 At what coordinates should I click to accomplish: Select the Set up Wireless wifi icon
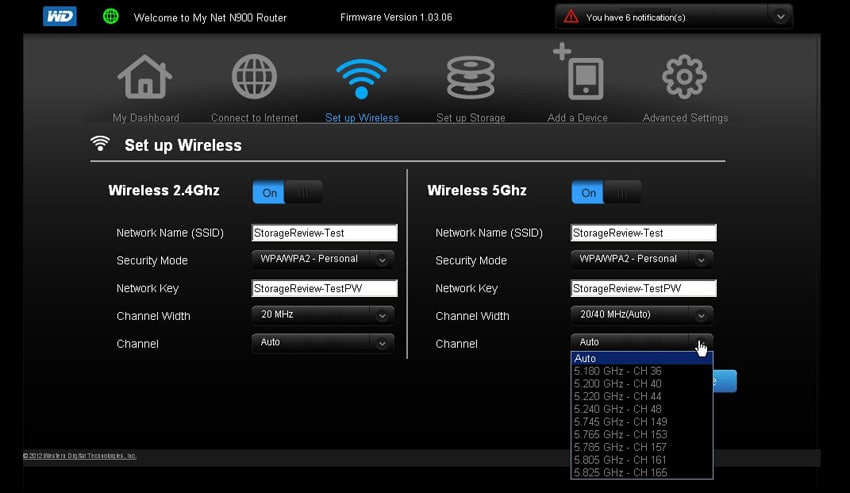(362, 78)
